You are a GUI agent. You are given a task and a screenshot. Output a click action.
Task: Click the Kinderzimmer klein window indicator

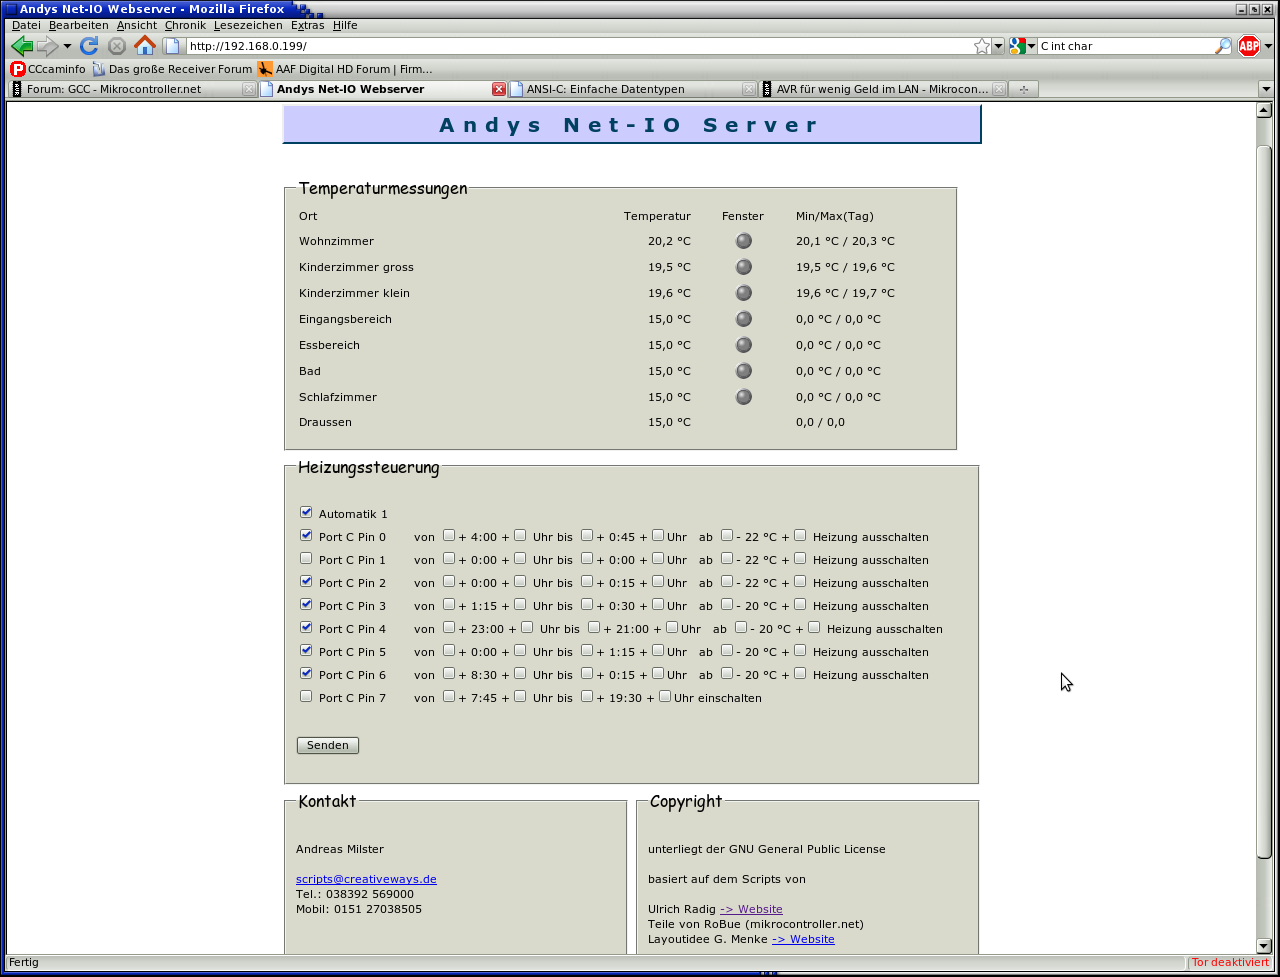click(744, 293)
